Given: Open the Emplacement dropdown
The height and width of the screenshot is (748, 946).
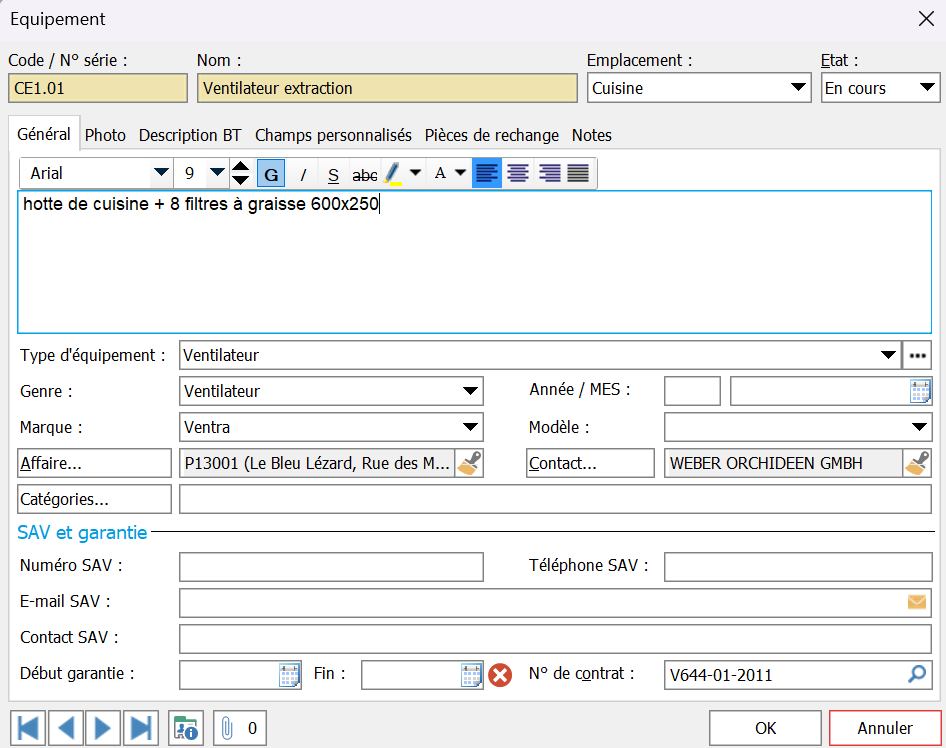Looking at the screenshot, I should pos(798,88).
